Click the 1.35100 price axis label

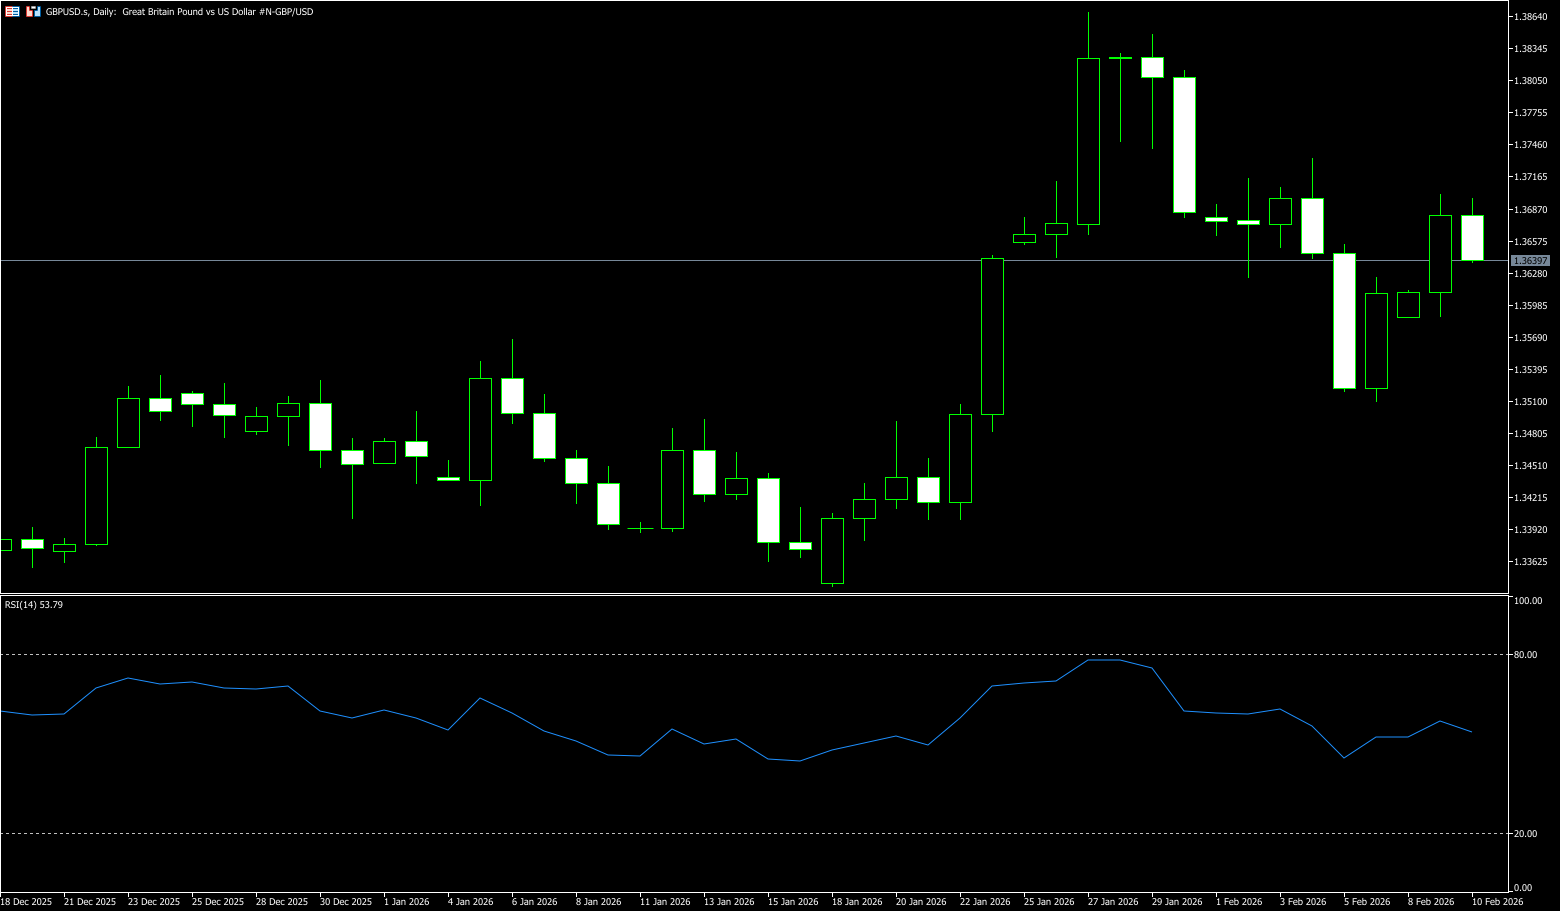click(1531, 402)
